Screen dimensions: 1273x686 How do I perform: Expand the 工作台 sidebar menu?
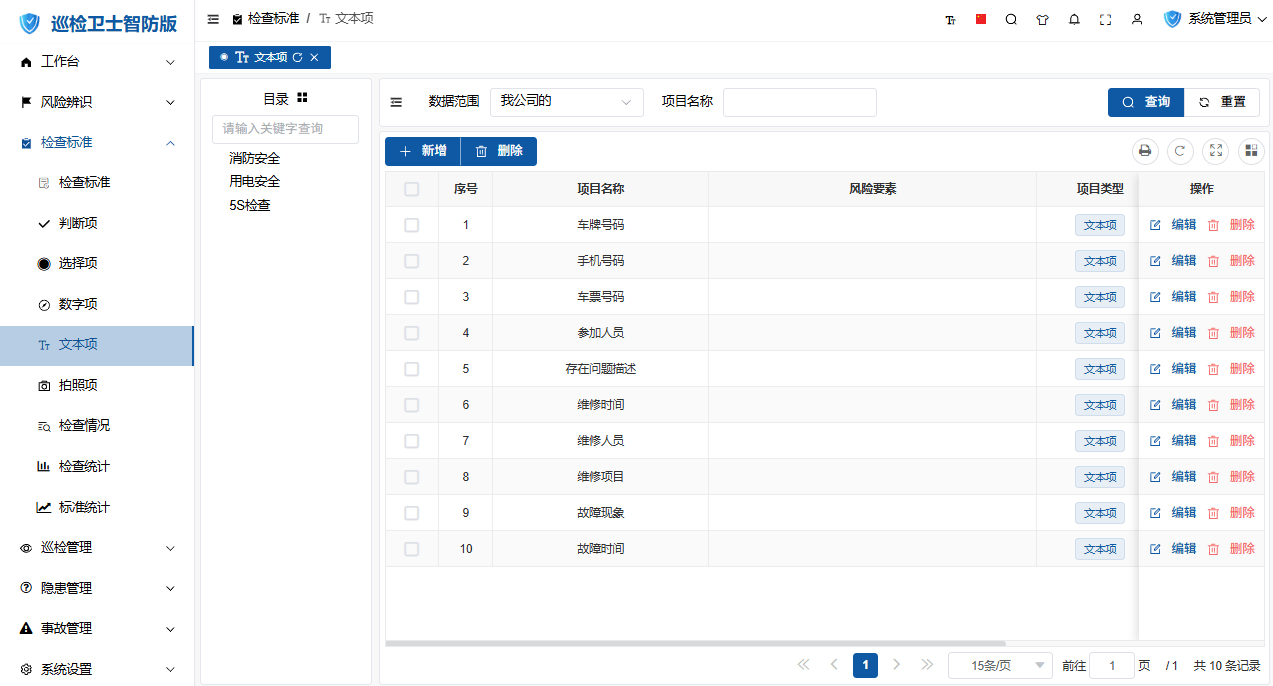97,62
